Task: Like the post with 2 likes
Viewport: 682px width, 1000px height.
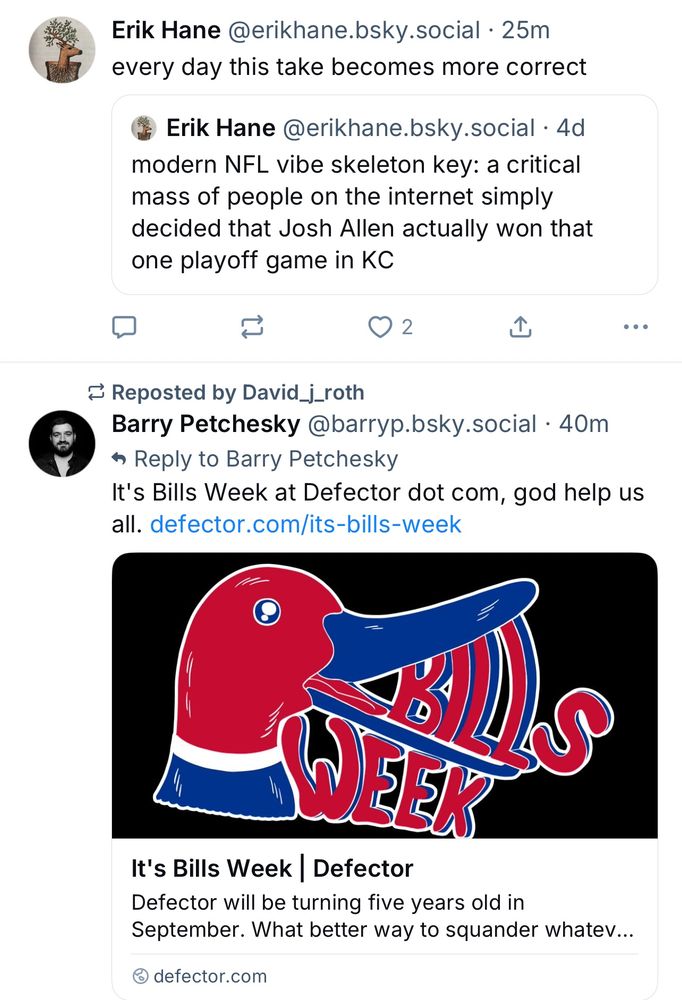Action: (380, 327)
